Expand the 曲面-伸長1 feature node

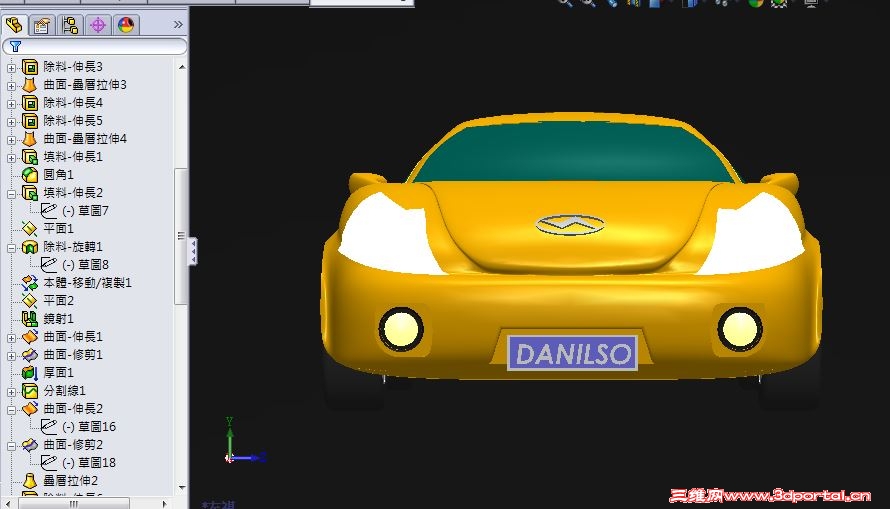(x=11, y=338)
